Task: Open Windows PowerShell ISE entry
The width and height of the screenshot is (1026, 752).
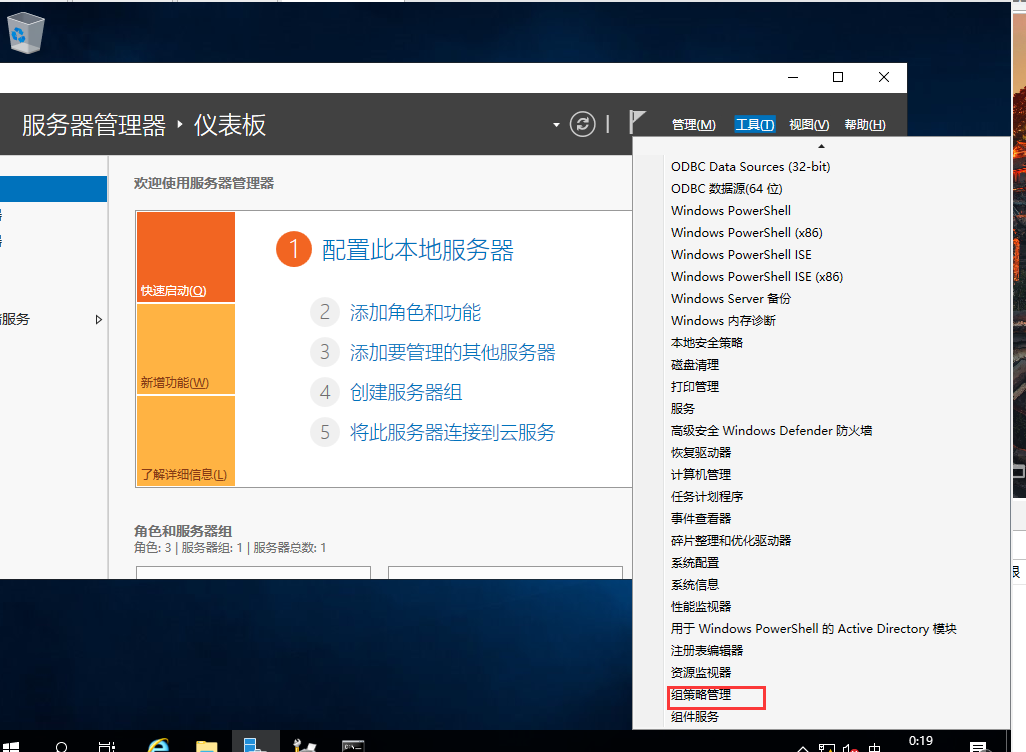Action: pos(741,254)
